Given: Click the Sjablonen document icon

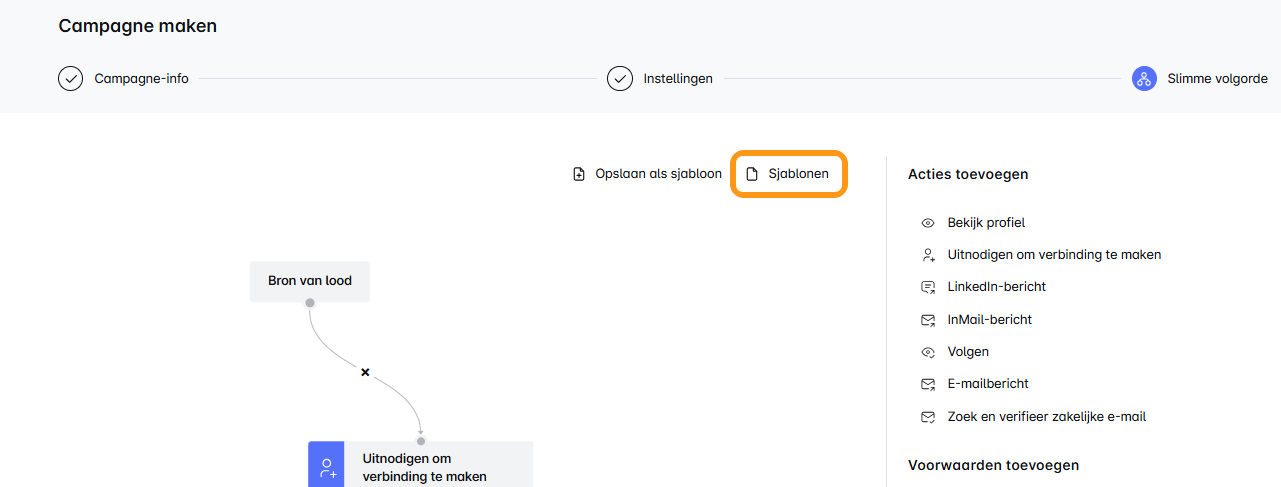Looking at the screenshot, I should click(x=753, y=174).
